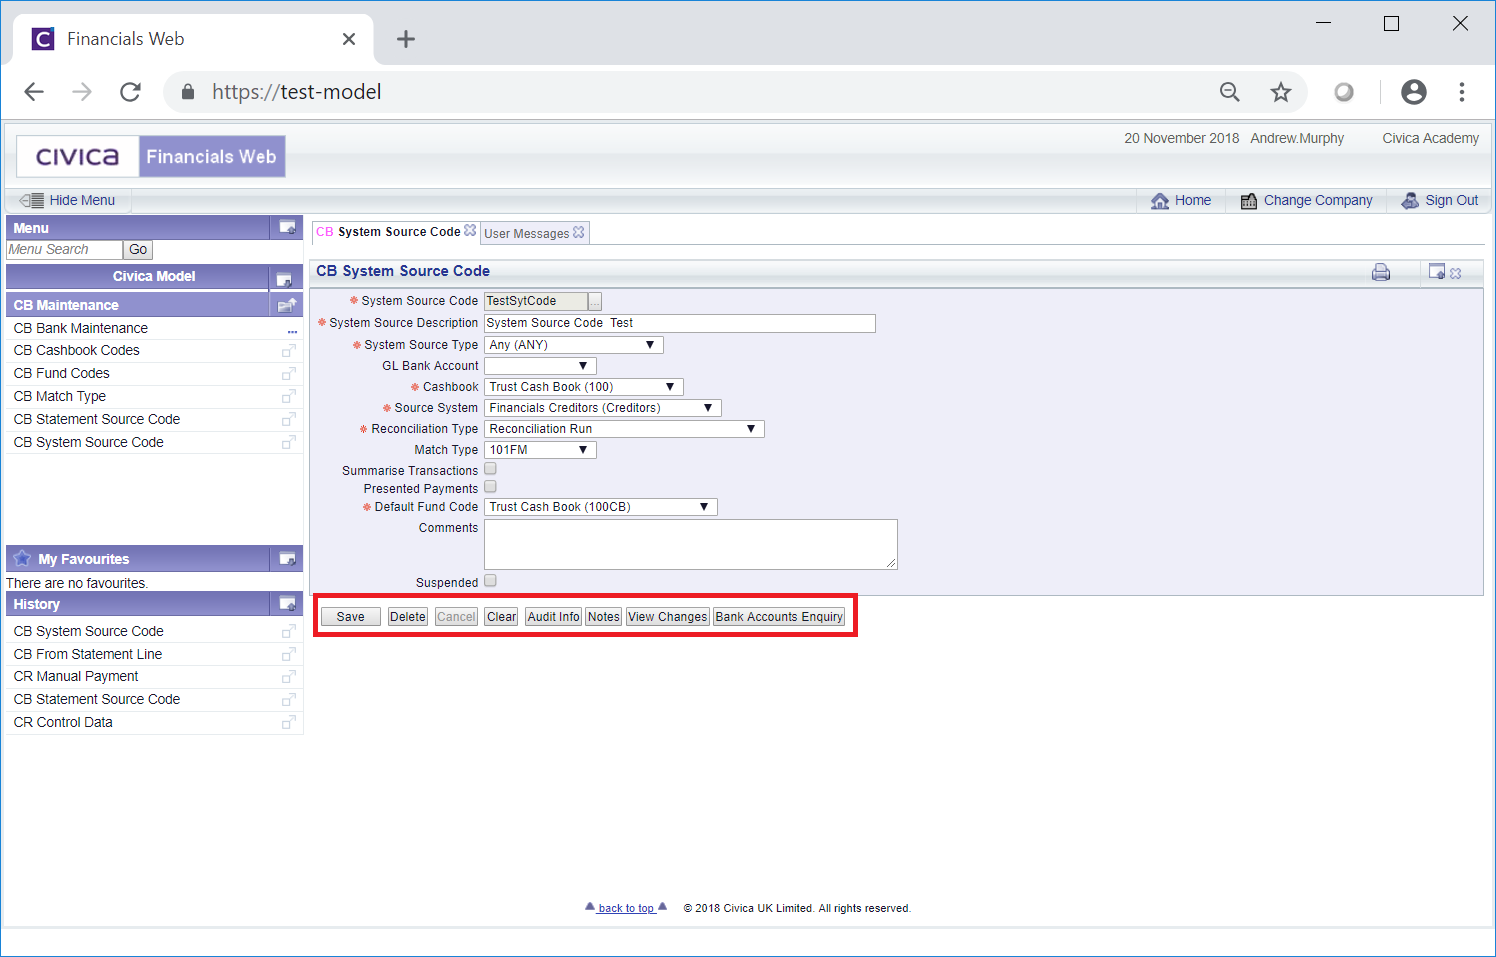Click the Hide Menu icon
Image resolution: width=1496 pixels, height=957 pixels.
(x=32, y=200)
